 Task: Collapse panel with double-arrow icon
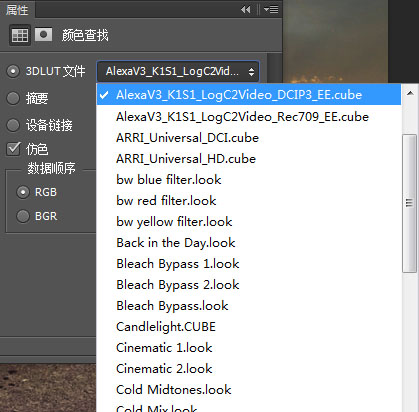pyautogui.click(x=246, y=10)
